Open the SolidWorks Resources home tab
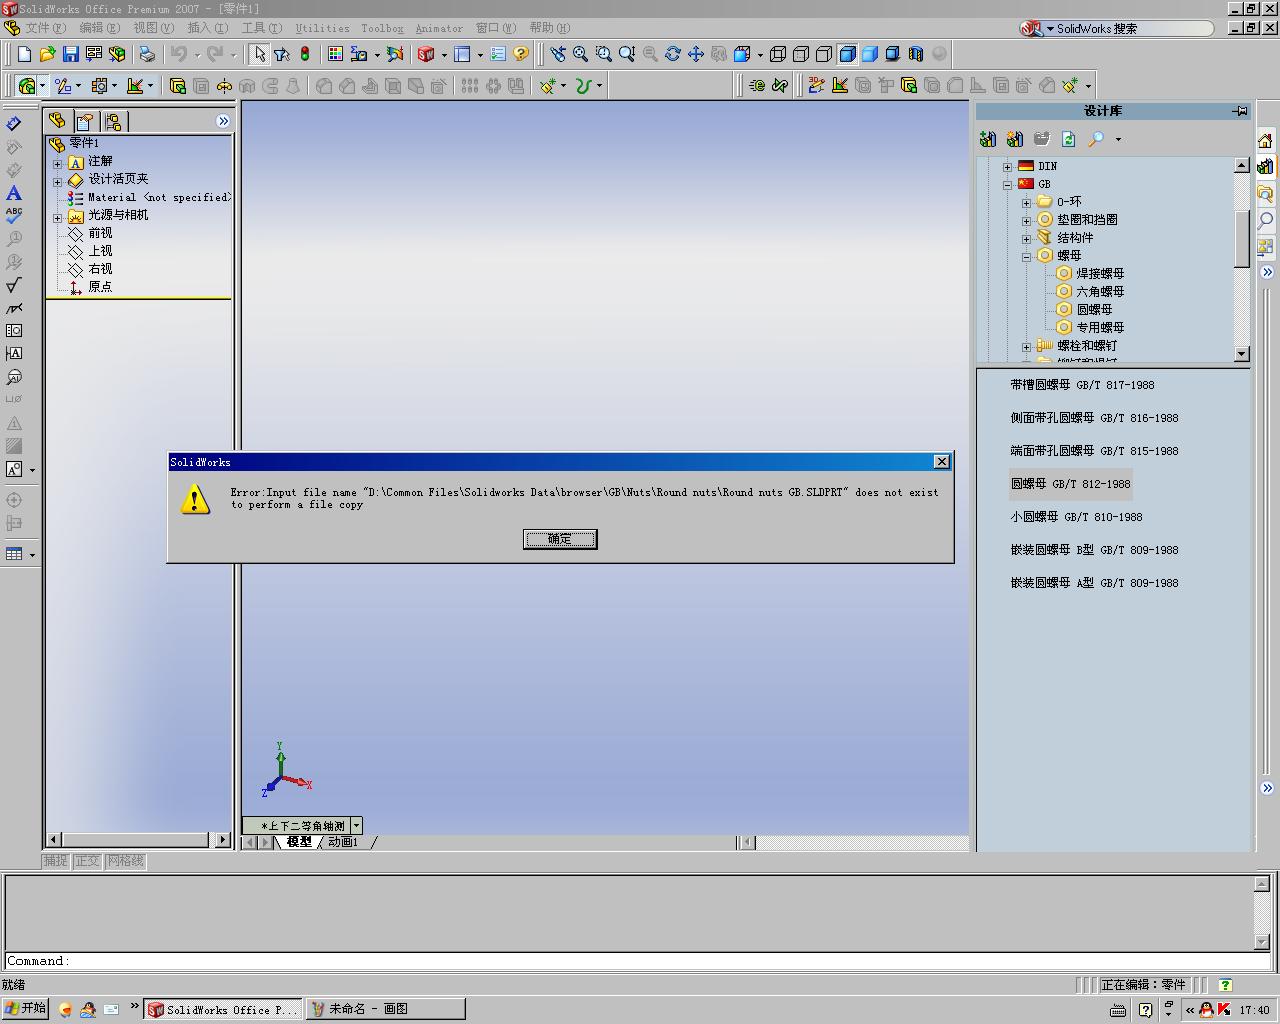The width and height of the screenshot is (1280, 1024). click(x=1265, y=141)
